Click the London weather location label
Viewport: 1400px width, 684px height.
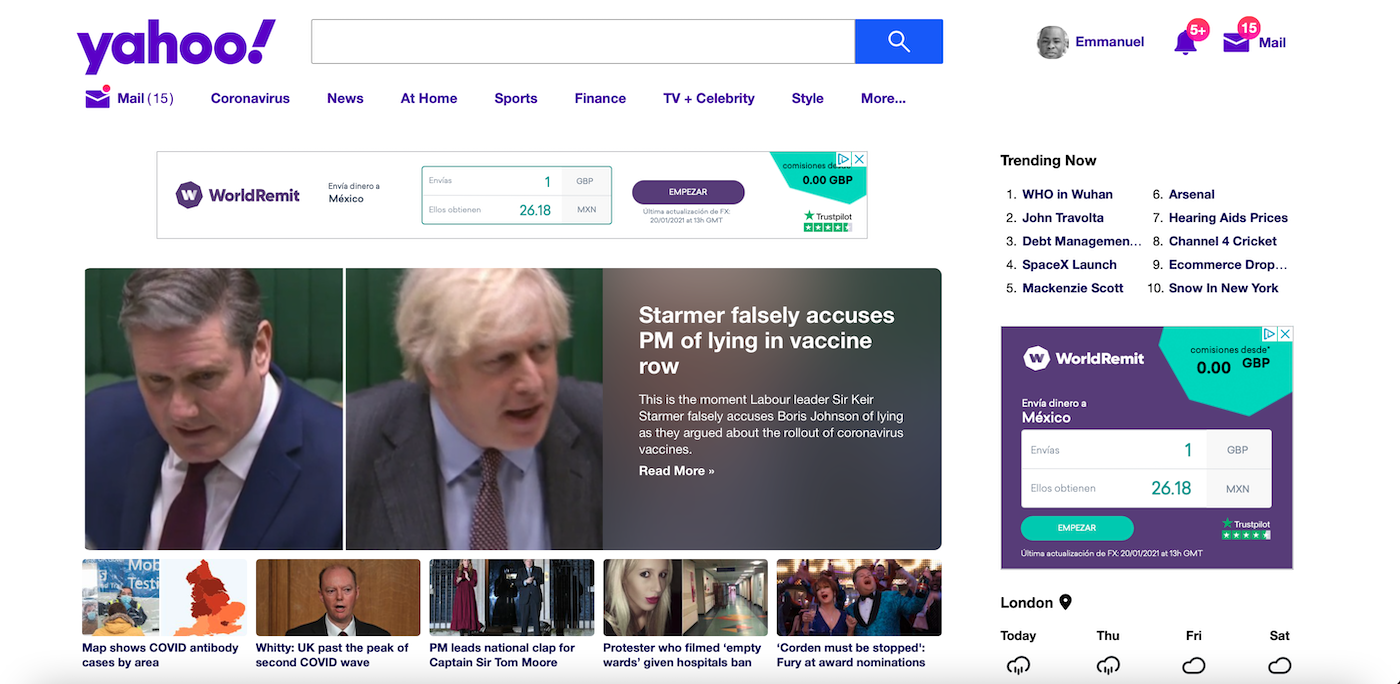click(x=1026, y=602)
